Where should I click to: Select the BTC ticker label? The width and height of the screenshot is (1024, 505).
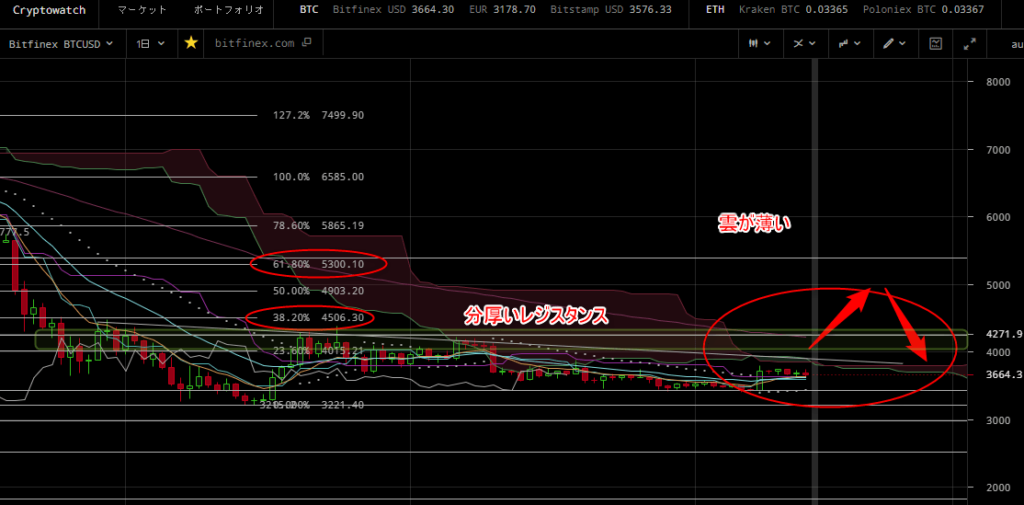coord(308,10)
